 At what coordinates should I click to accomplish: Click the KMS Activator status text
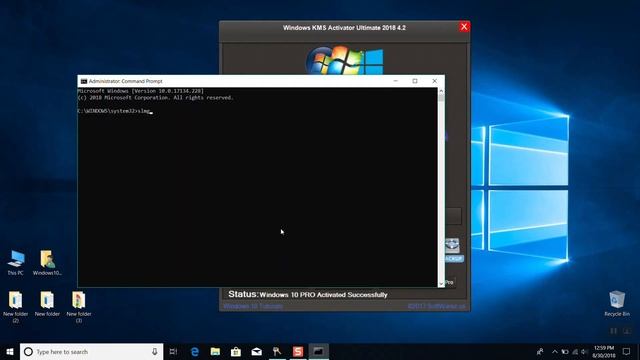point(308,294)
